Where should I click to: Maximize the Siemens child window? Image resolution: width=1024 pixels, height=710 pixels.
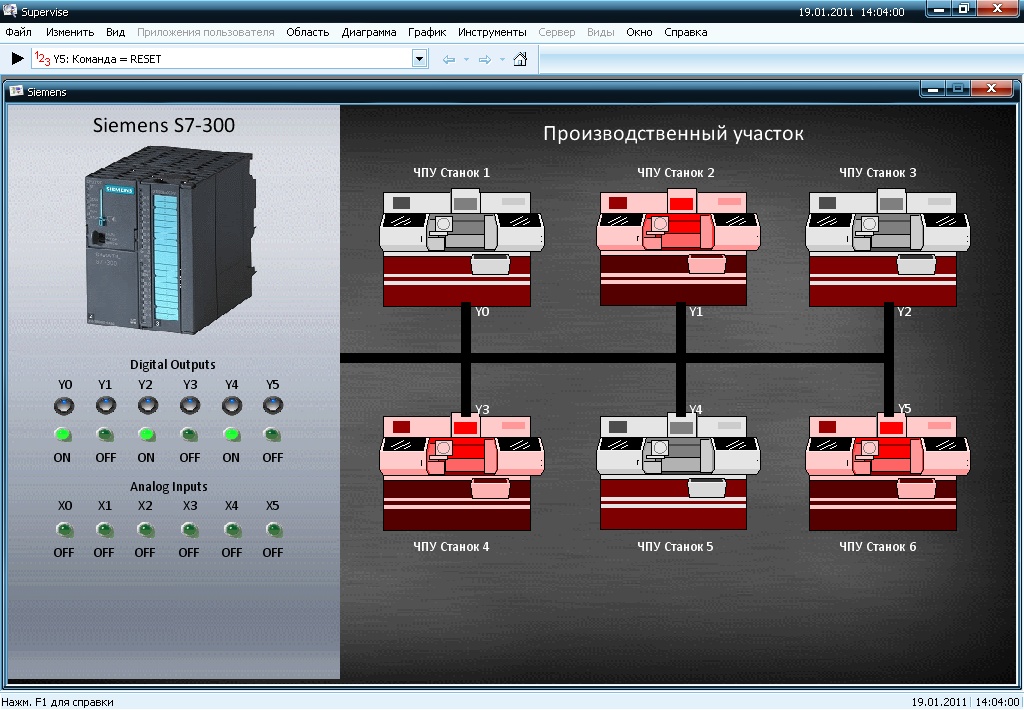point(957,88)
